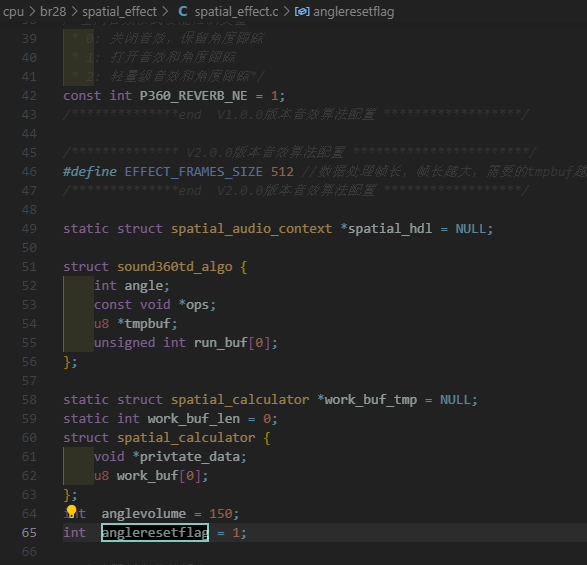This screenshot has height=565, width=587.
Task: Click '*ops' member on line 53
Action: tap(194, 305)
